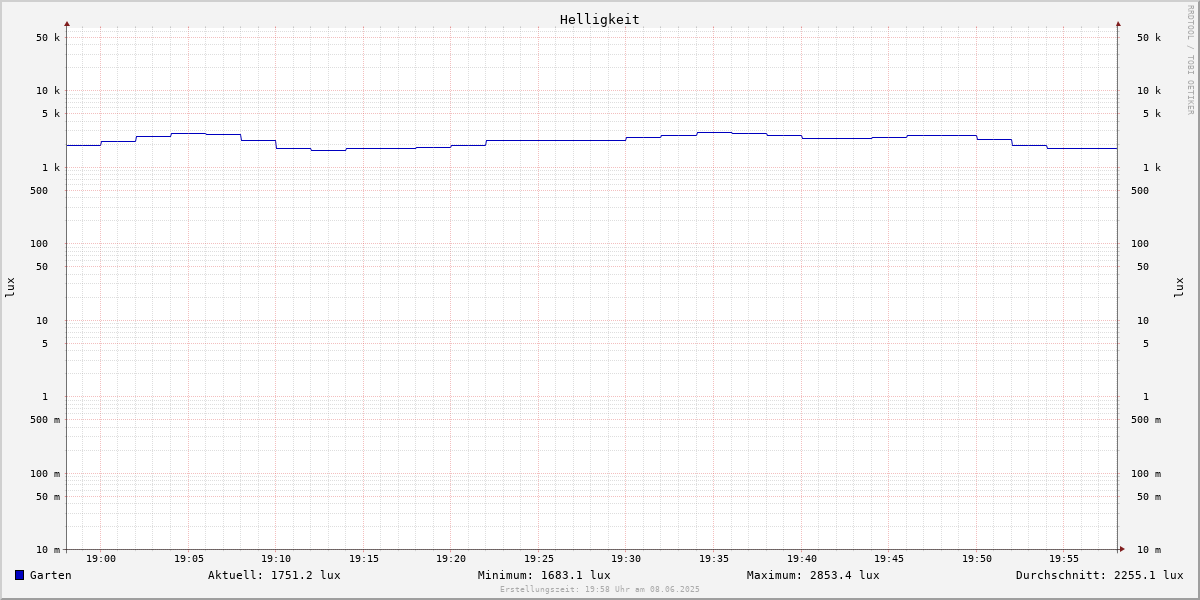Image resolution: width=1200 pixels, height=600 pixels.
Task: Click the 19:25 time axis label
Action: [539, 559]
